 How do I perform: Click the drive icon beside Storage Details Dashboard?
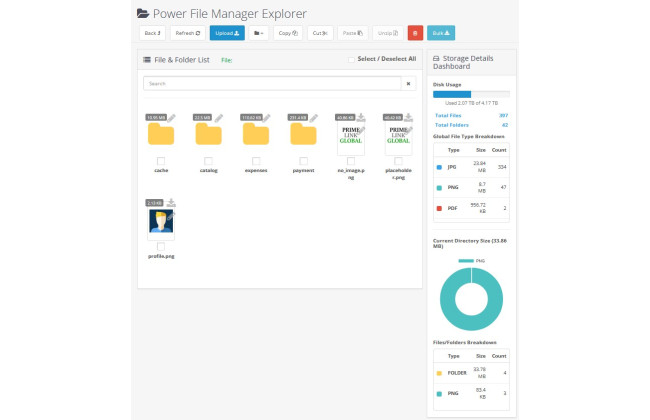tap(436, 58)
